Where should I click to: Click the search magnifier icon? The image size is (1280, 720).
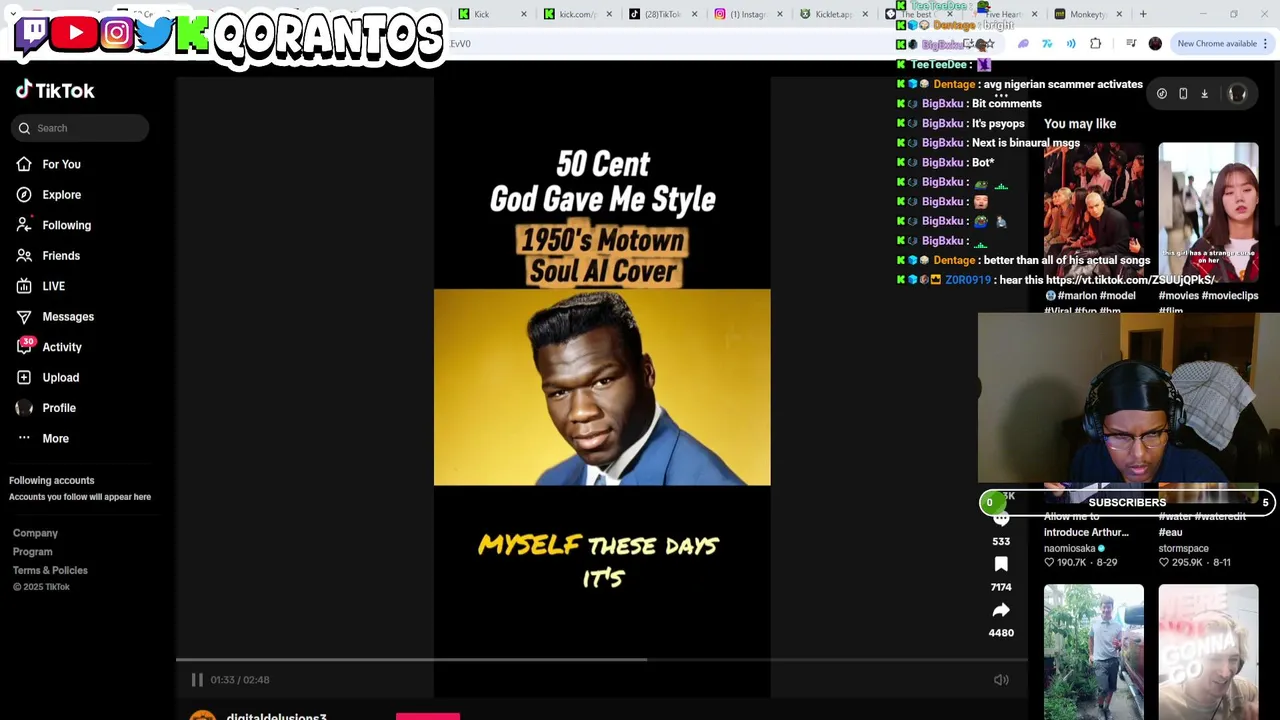tap(24, 128)
